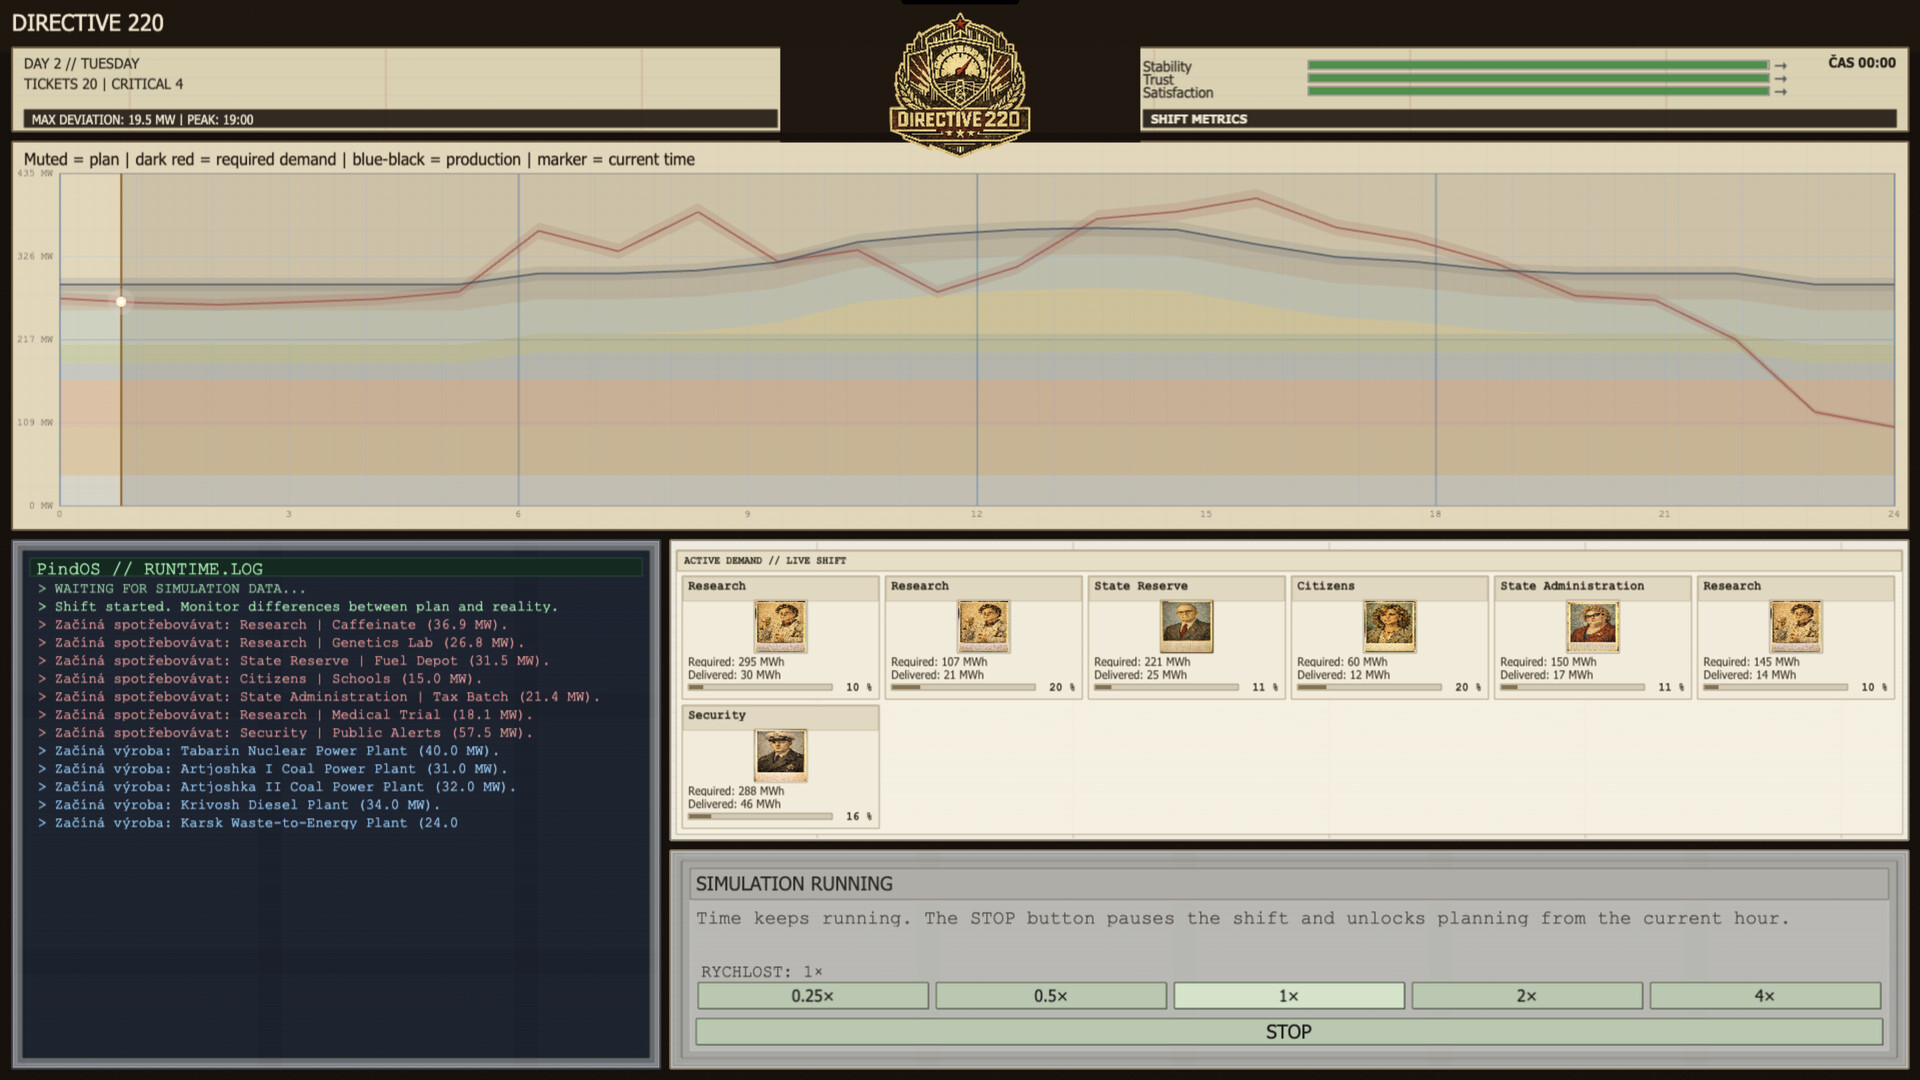Click the SHIFT METRICS header bar
The height and width of the screenshot is (1080, 1920).
coord(1518,119)
